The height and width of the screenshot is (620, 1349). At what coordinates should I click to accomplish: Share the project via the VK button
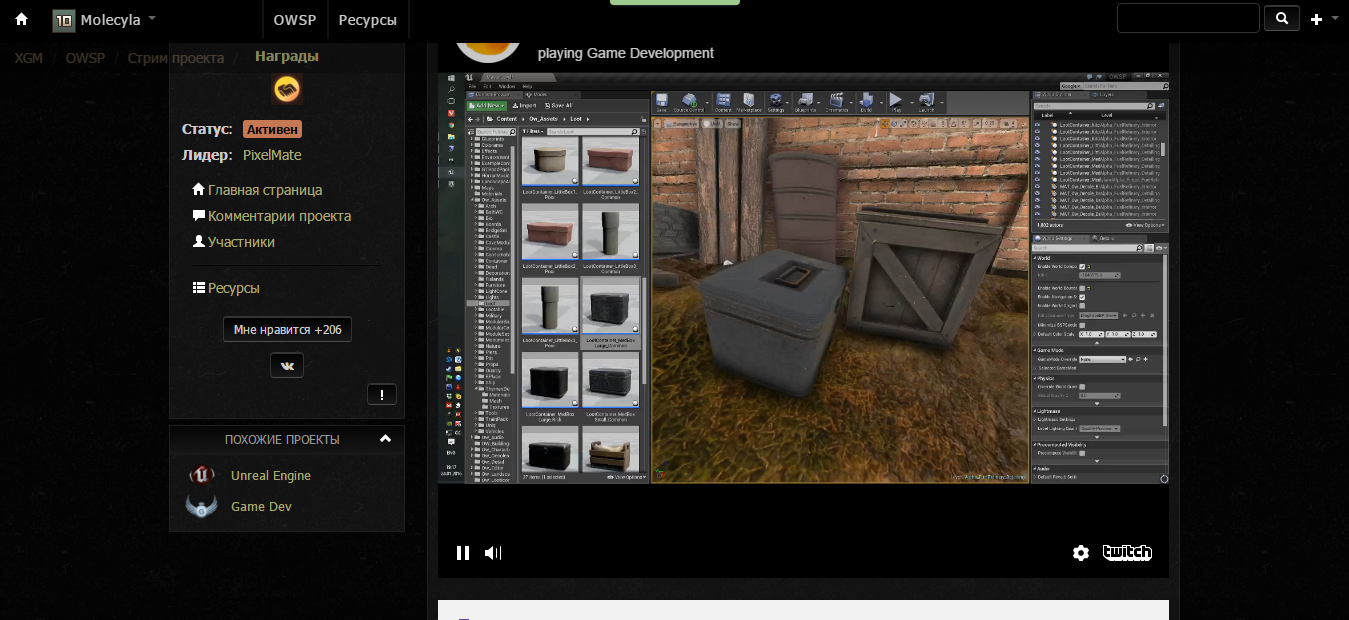pos(287,366)
